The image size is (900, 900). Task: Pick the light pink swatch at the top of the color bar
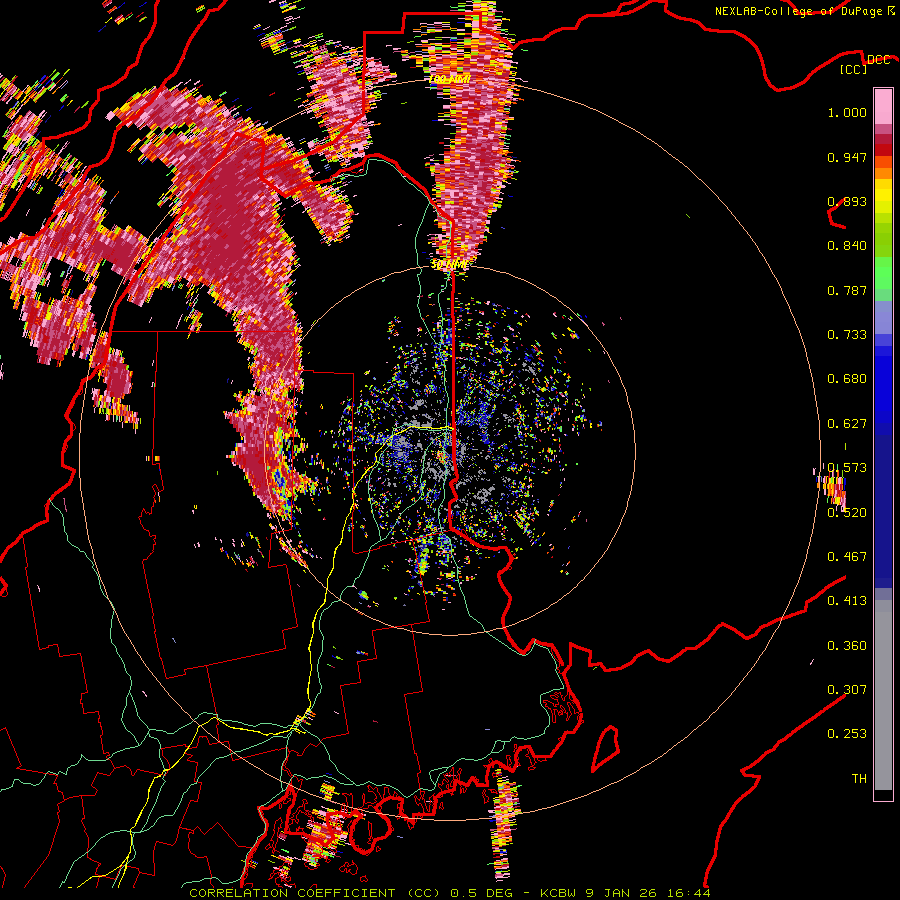click(x=883, y=106)
